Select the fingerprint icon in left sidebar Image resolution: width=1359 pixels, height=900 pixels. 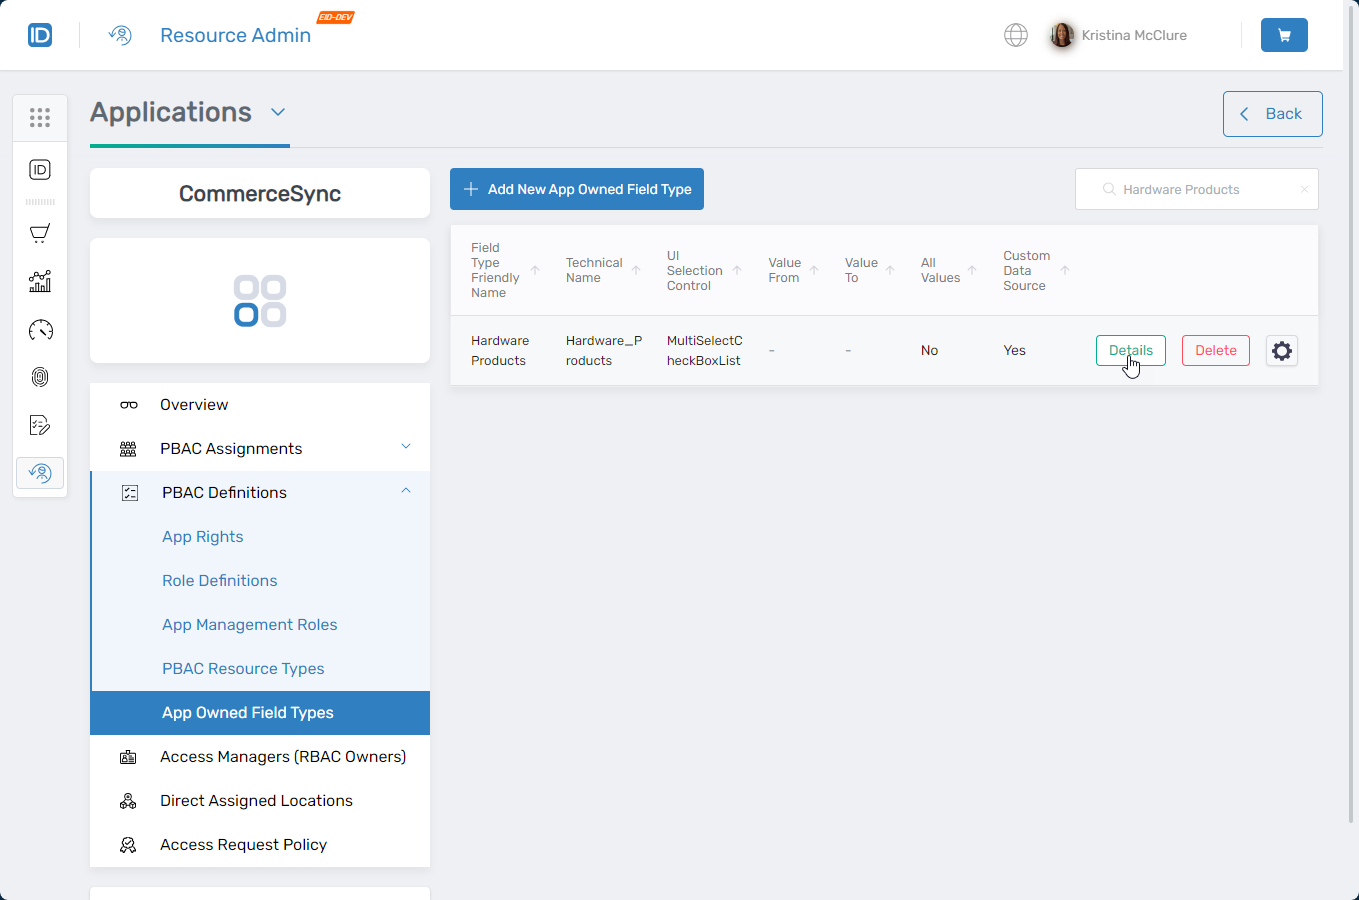(40, 377)
